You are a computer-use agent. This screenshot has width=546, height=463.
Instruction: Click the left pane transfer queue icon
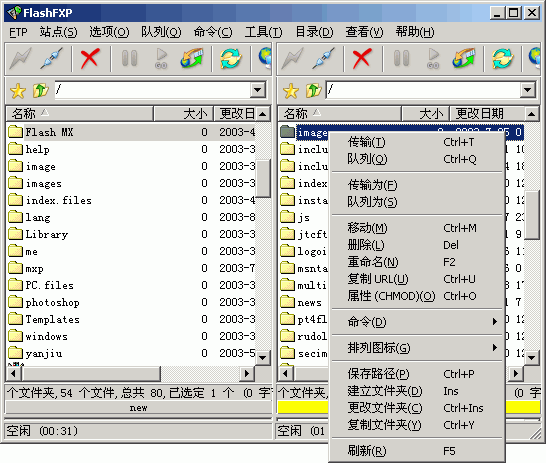[192, 58]
